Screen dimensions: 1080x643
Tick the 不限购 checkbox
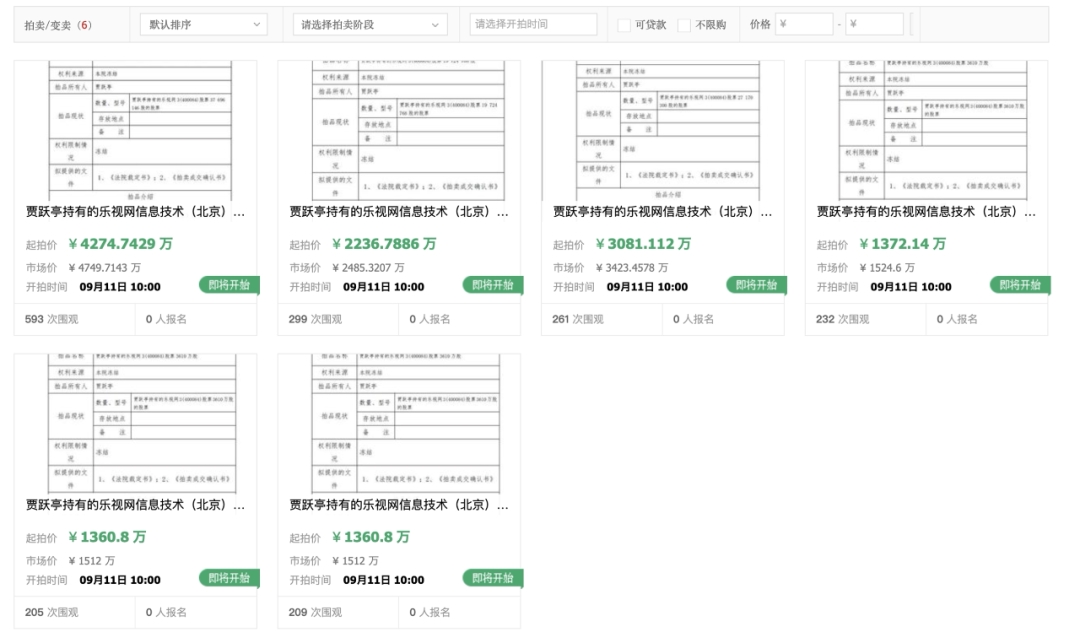pos(685,25)
